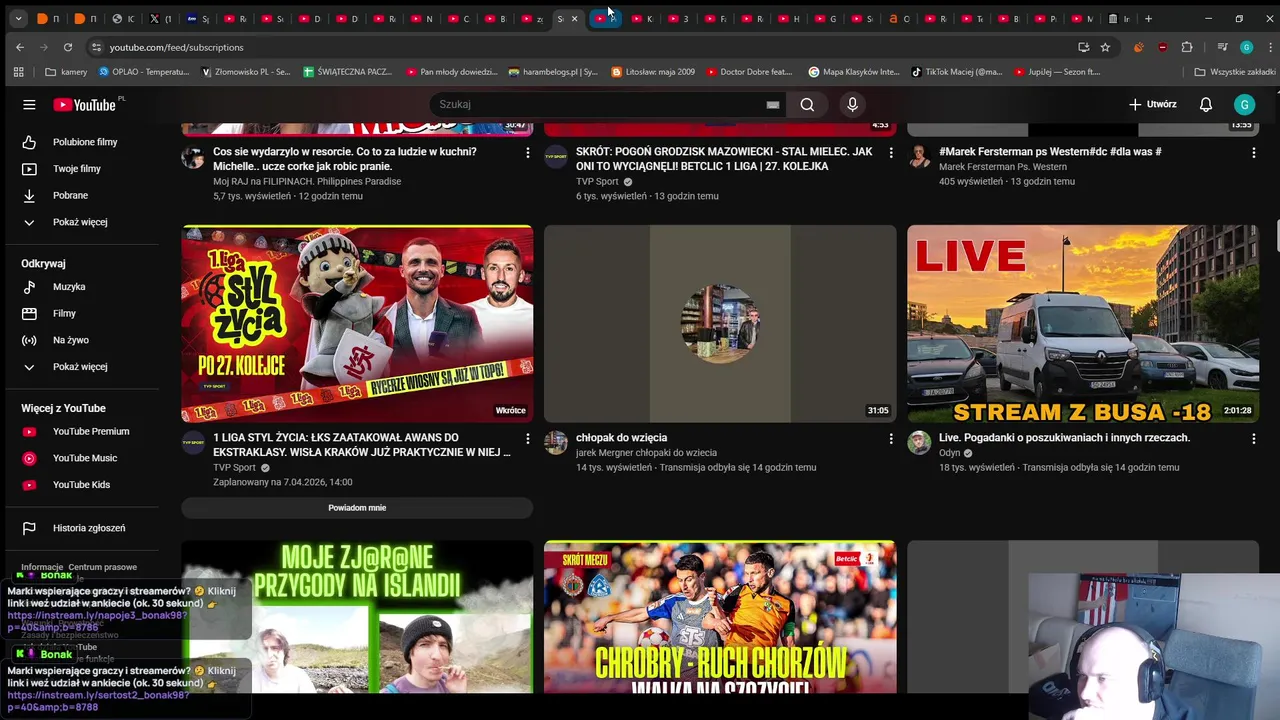
Task: Open options menu for Moj RAJ na FILIPINACH video
Action: tap(528, 153)
